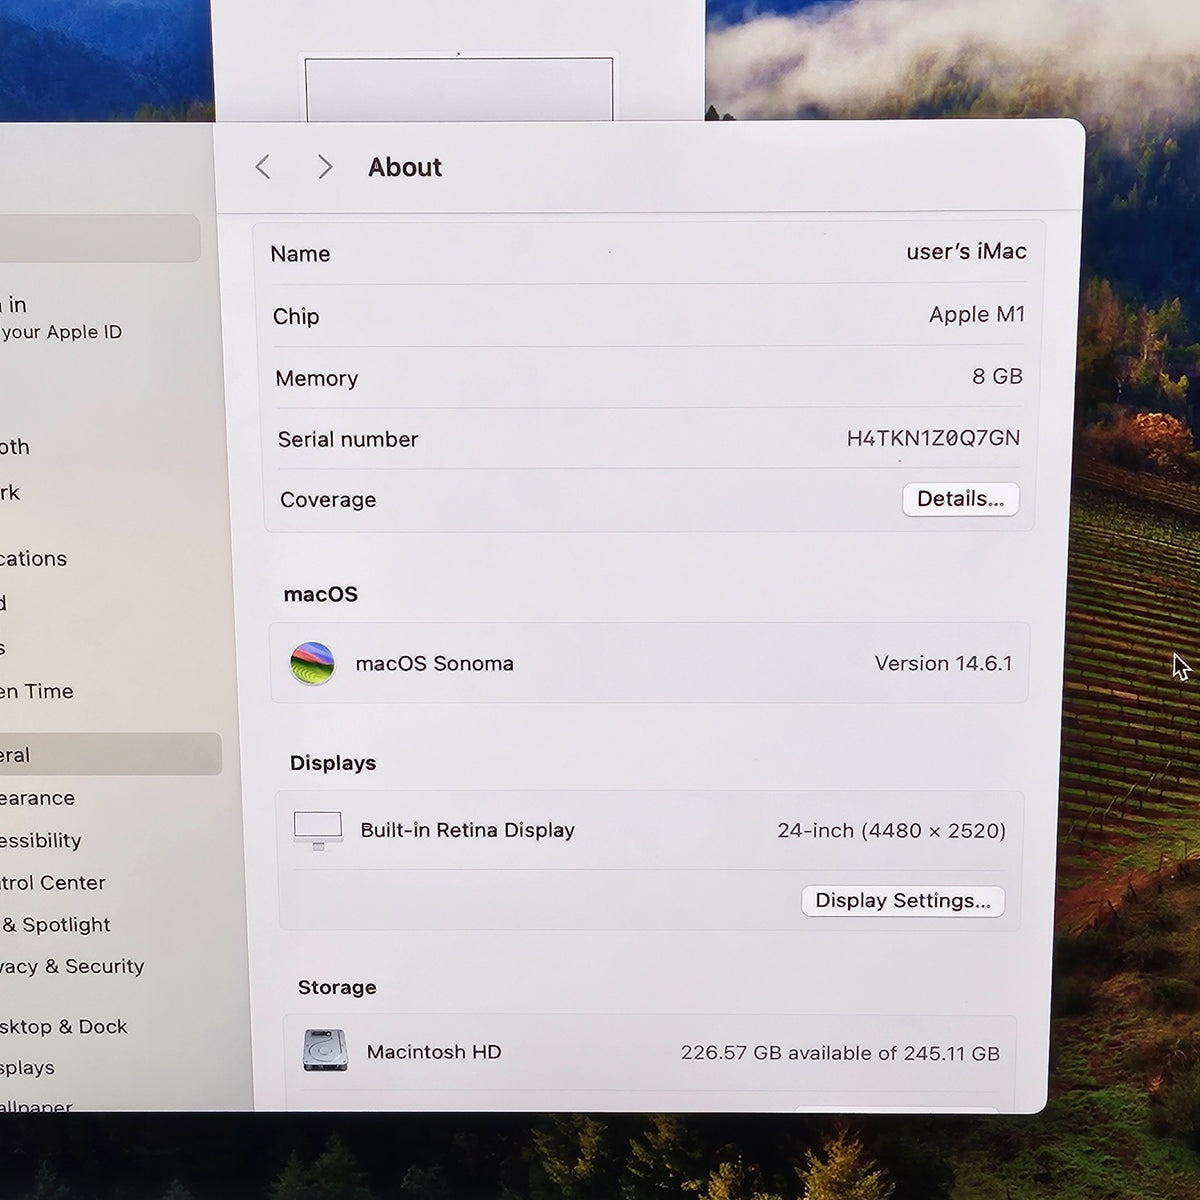Open Display Settings button
The height and width of the screenshot is (1200, 1200).
pyautogui.click(x=902, y=901)
